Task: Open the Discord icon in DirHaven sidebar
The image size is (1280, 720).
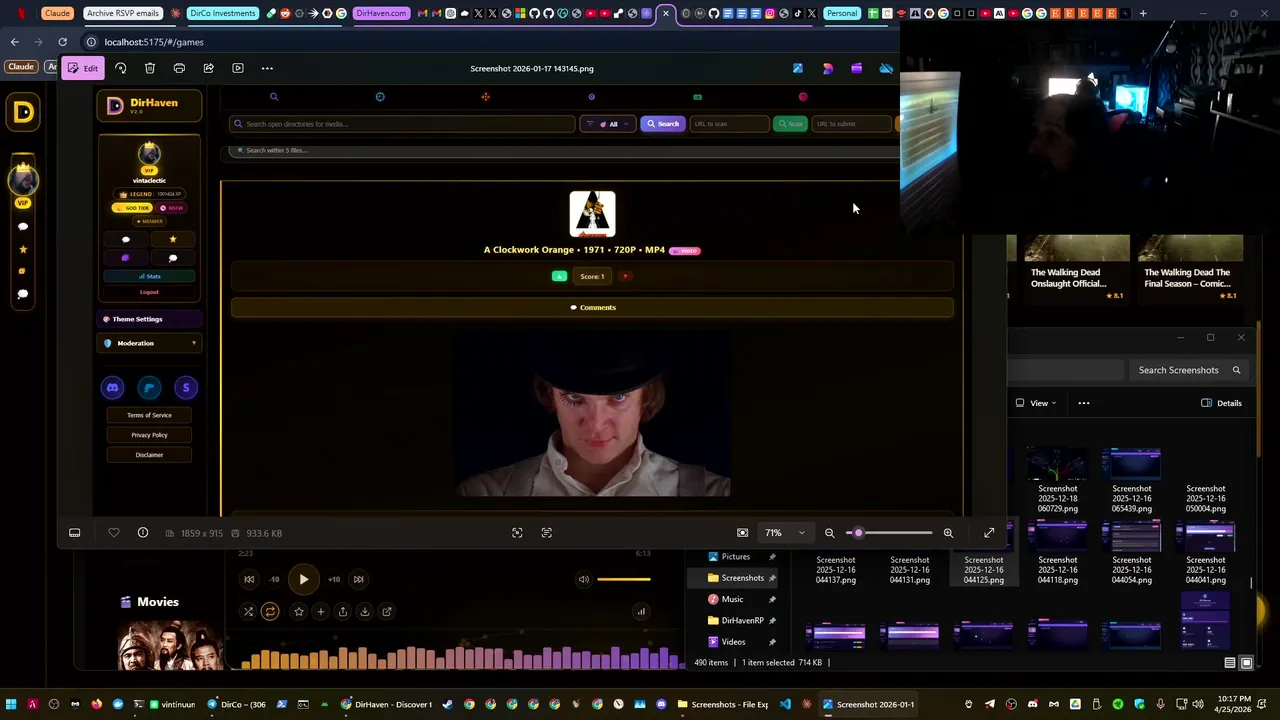Action: coord(112,388)
